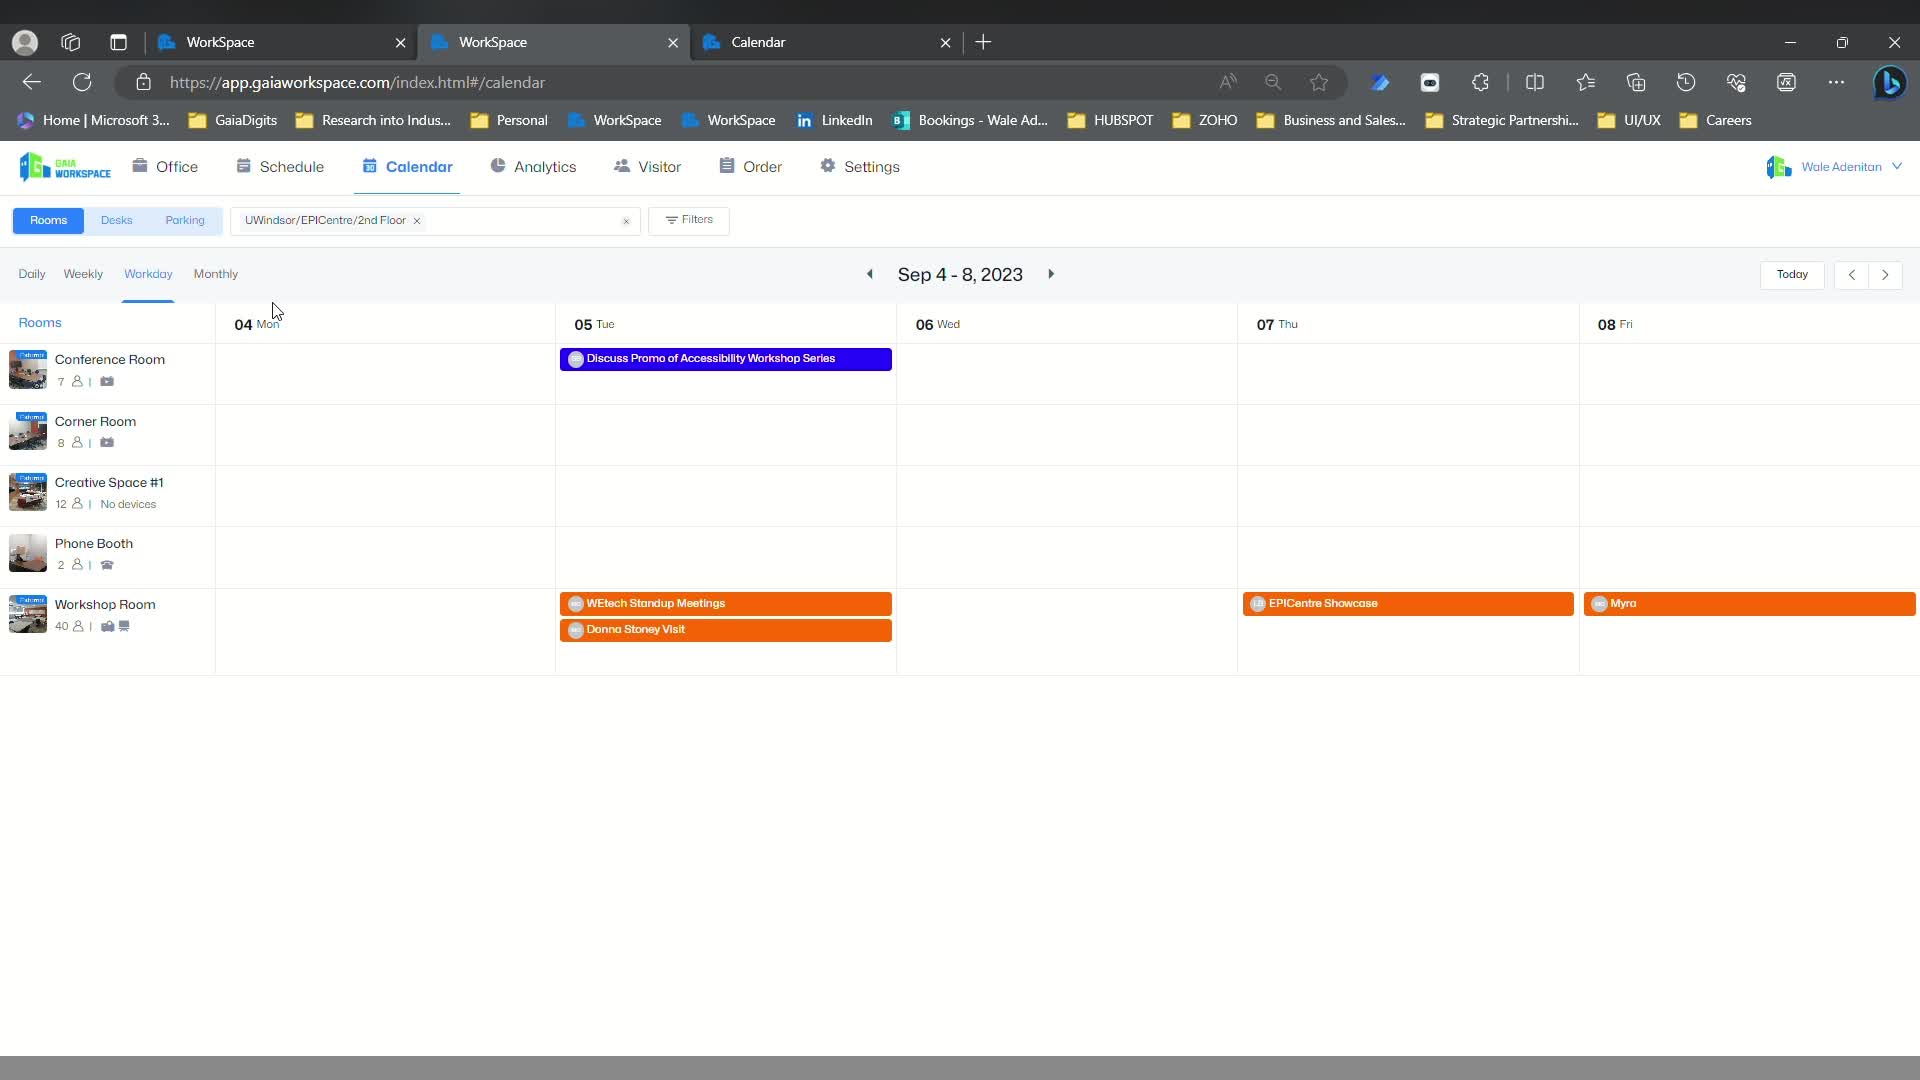Click the GAIA Workspace logo
Screen dimensions: 1920x1080
point(65,166)
